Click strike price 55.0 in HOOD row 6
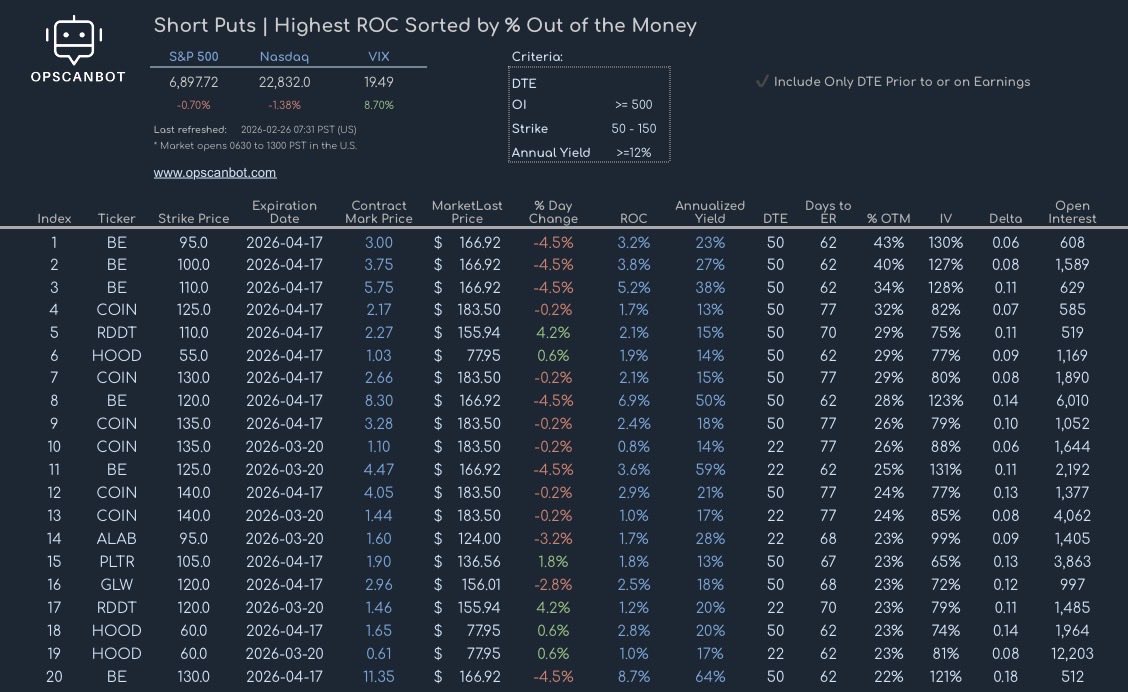Image resolution: width=1128 pixels, height=692 pixels. tap(194, 355)
